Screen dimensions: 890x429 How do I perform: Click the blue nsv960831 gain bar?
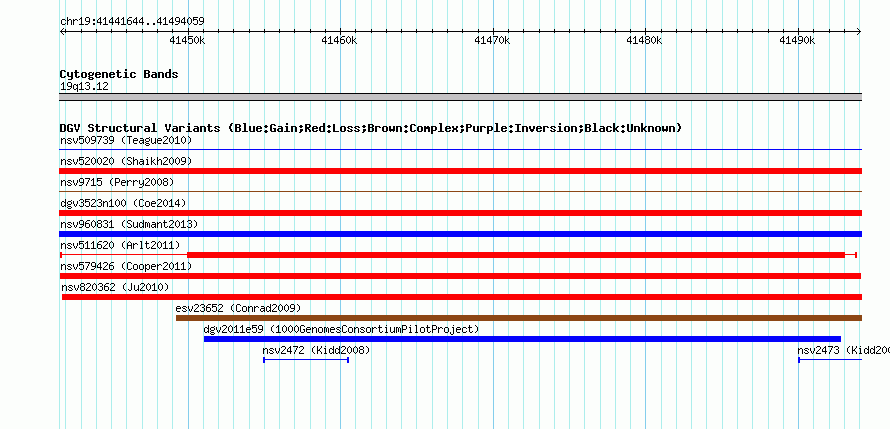point(461,234)
